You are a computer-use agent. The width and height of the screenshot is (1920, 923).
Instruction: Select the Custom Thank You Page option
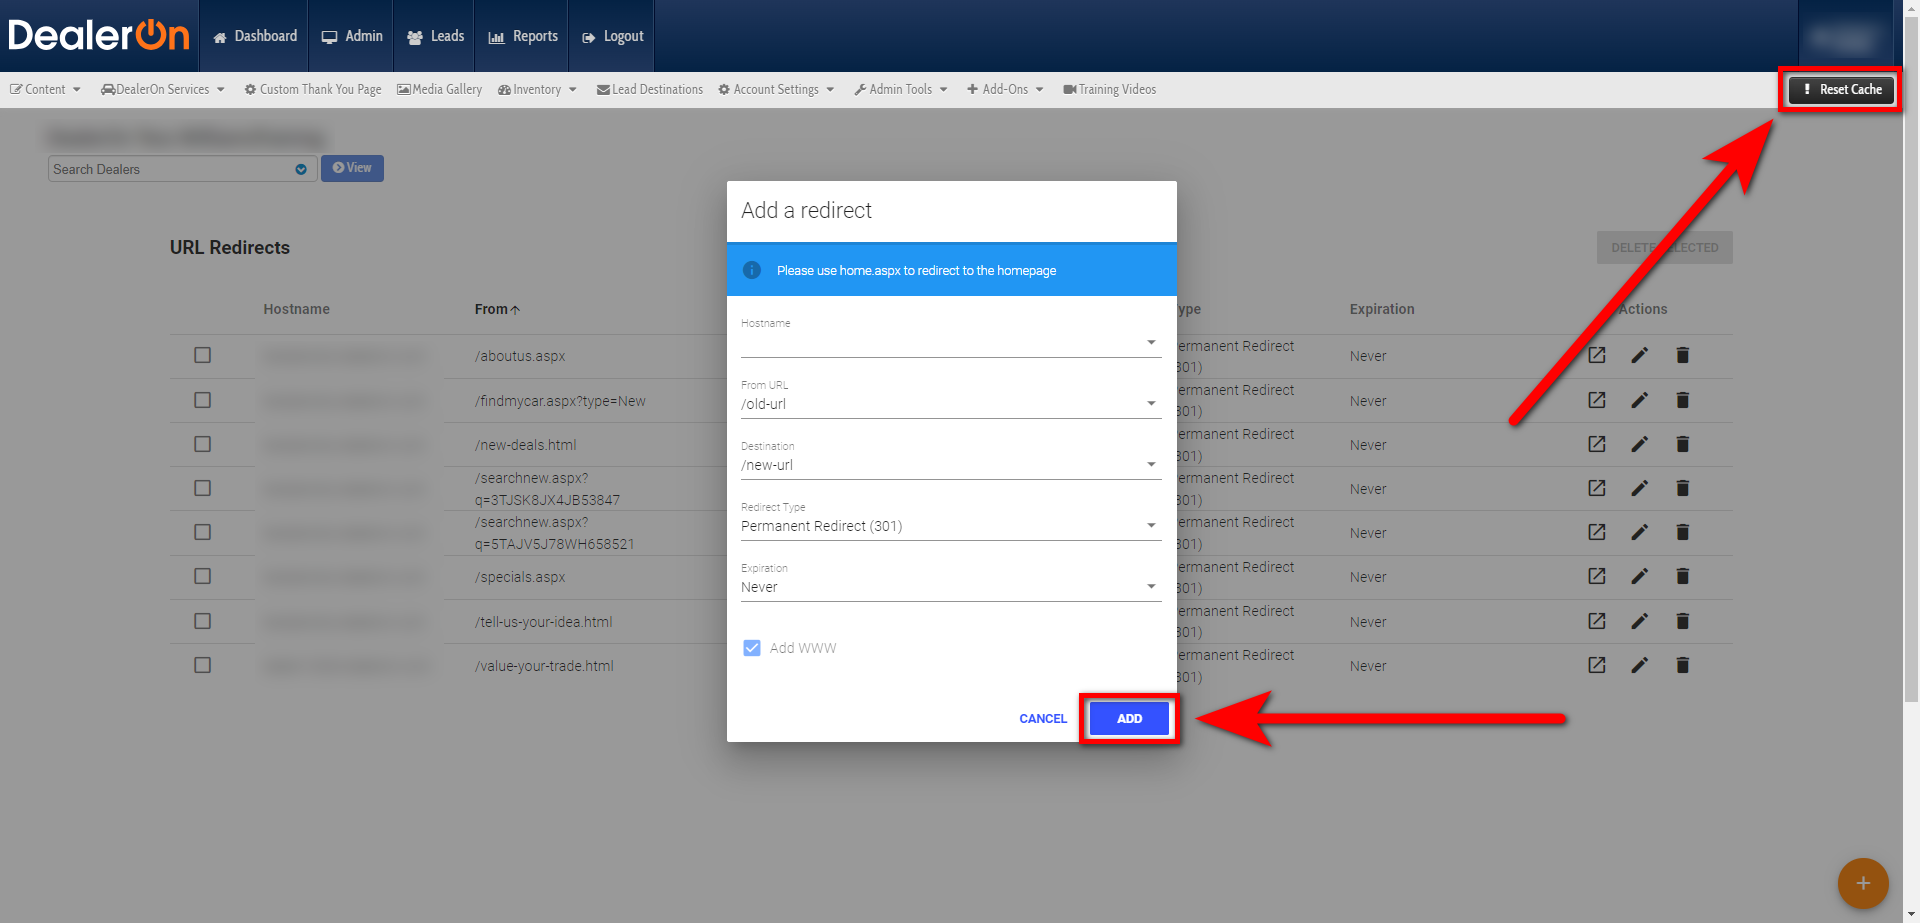click(312, 89)
